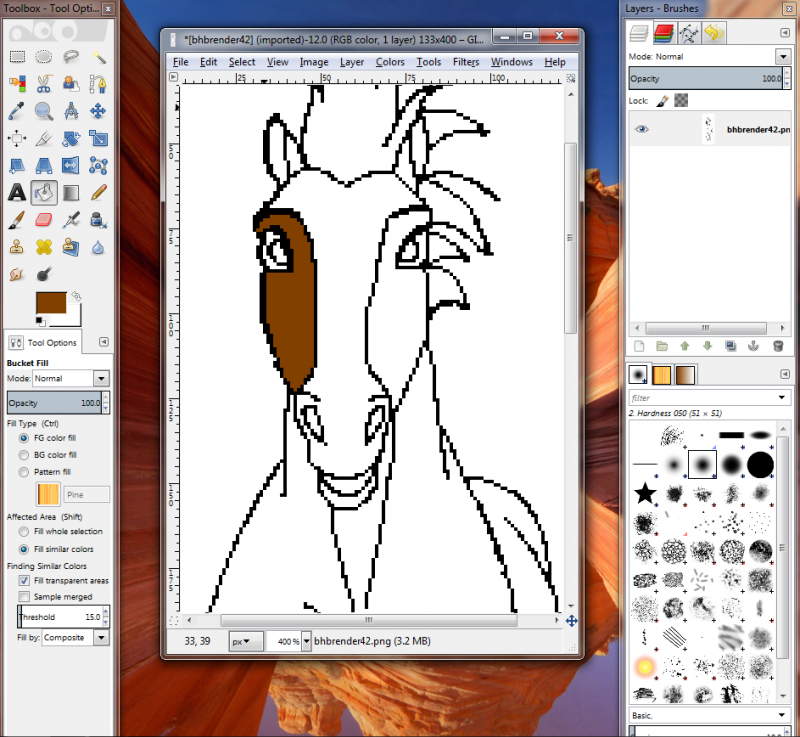Select the Bucket Fill tool
800x737 pixels.
44,193
